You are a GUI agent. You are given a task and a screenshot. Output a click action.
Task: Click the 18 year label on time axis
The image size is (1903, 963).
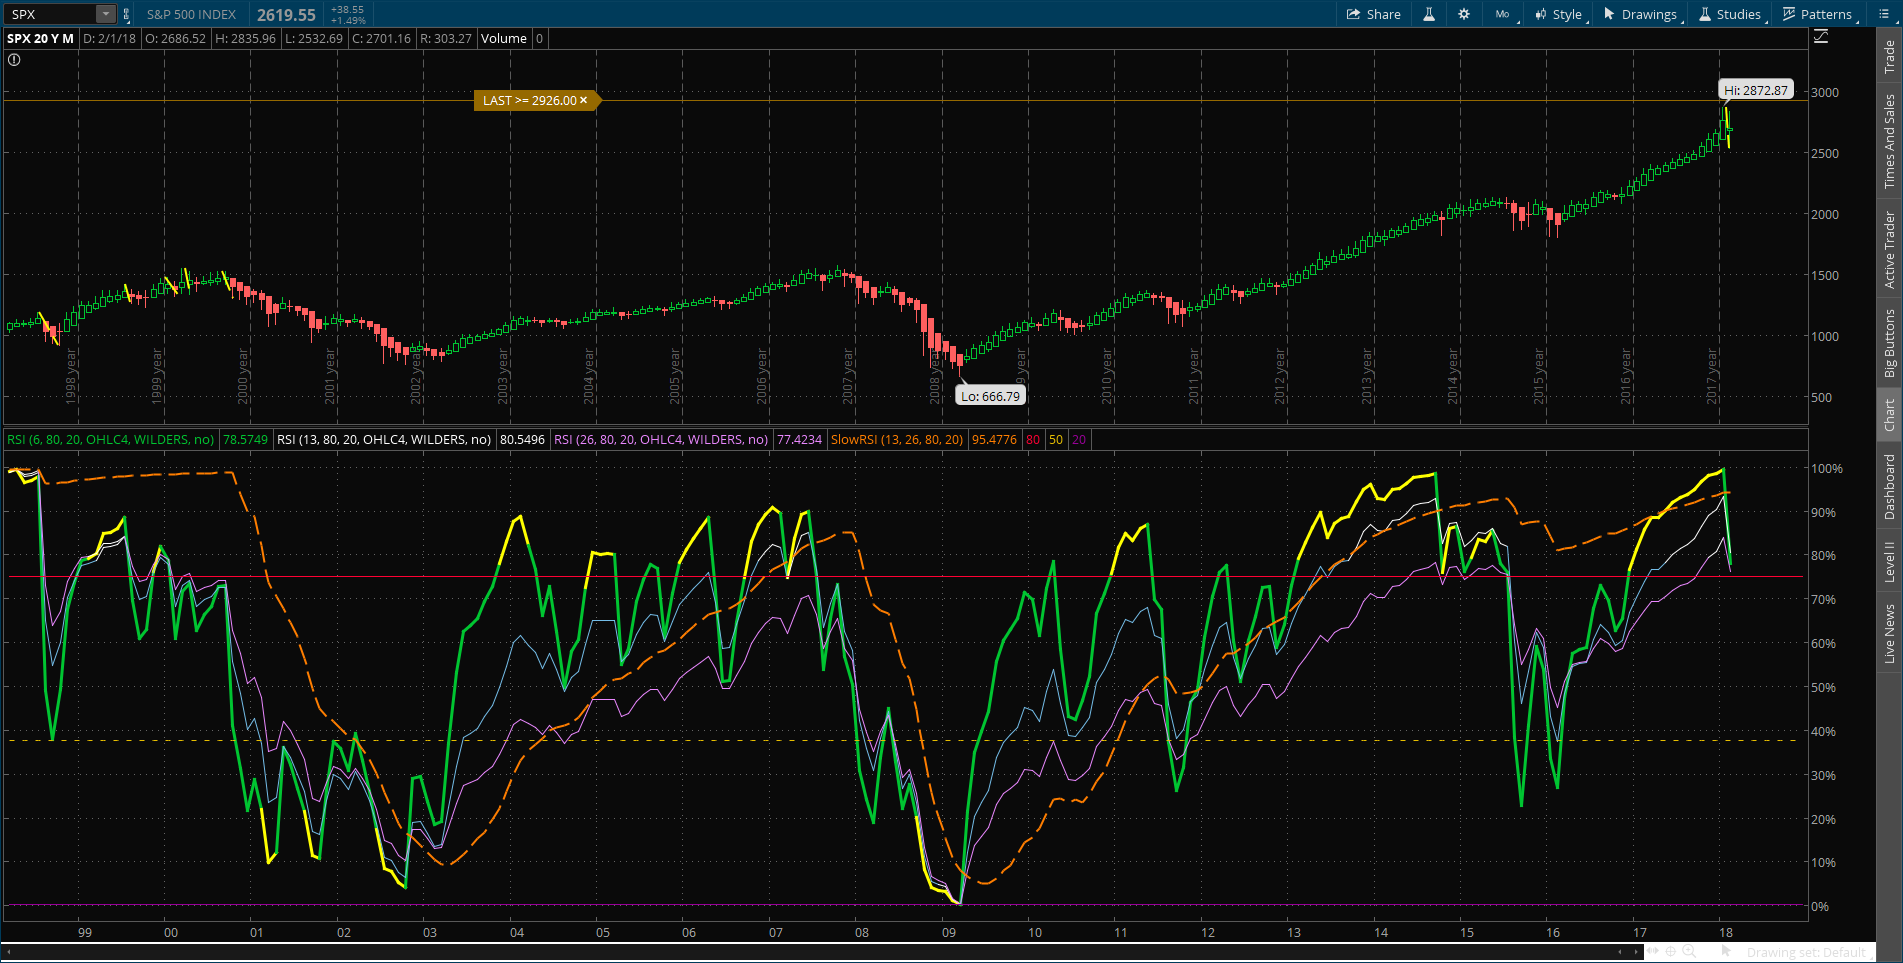pos(1726,932)
